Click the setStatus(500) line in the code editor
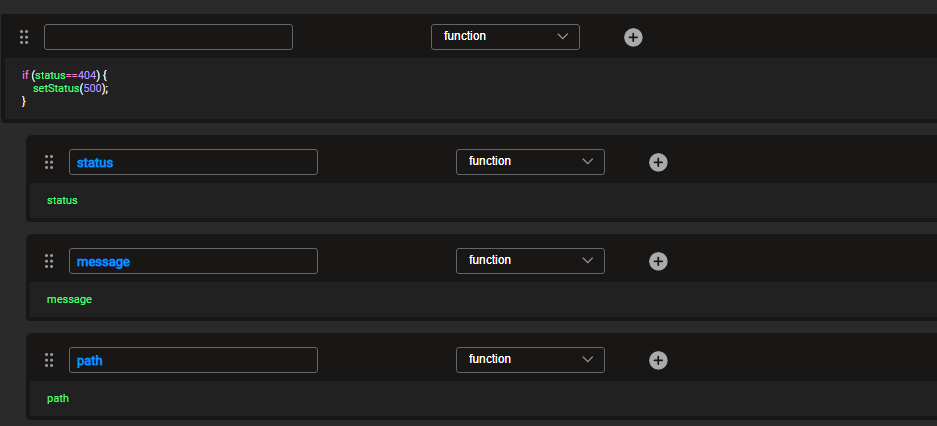 tap(70, 88)
